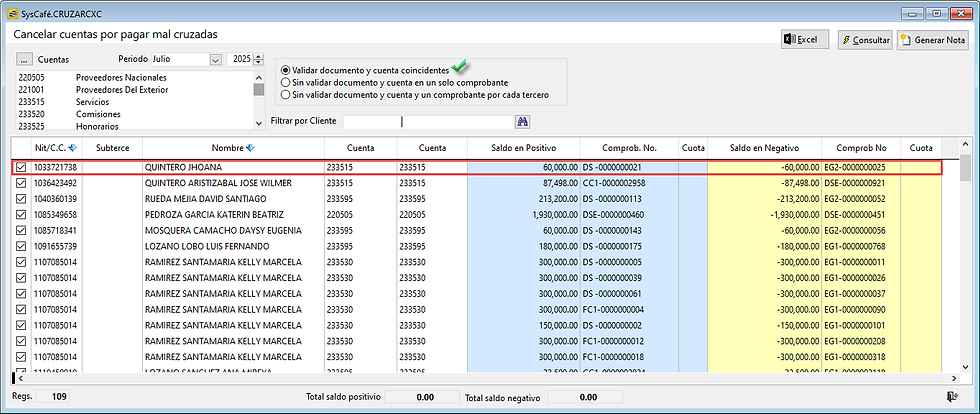Select account 233515 Servicios in list
Viewport: 980px width, 414px height.
134,101
